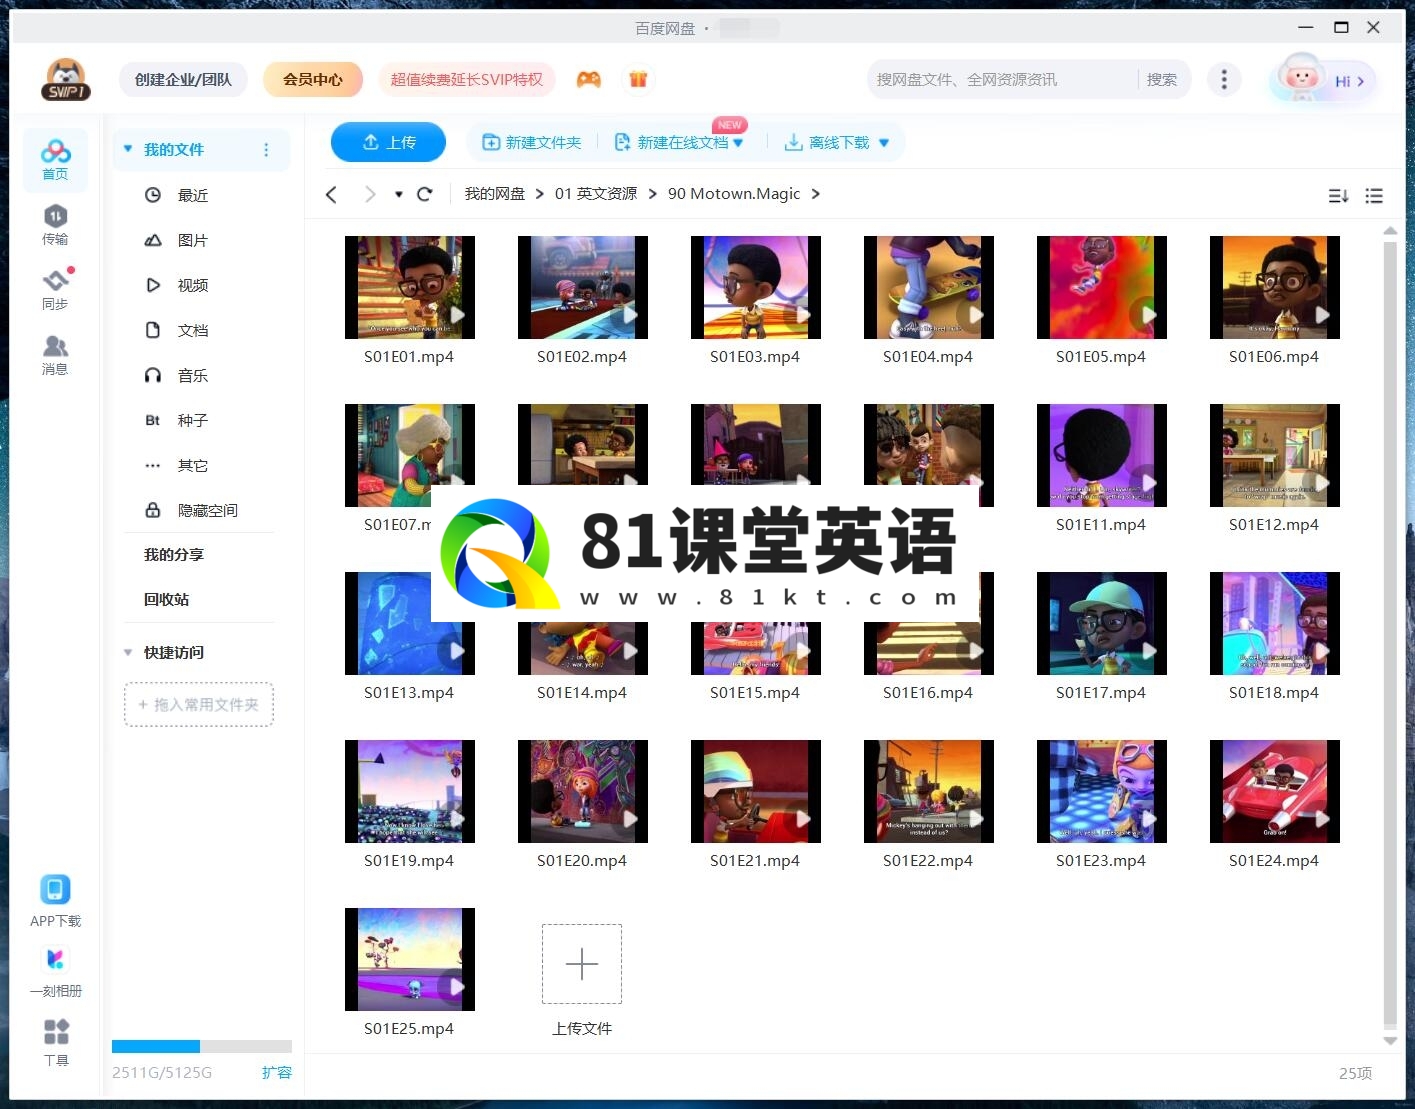Open the 同步 sync section
Image resolution: width=1415 pixels, height=1109 pixels.
point(55,290)
